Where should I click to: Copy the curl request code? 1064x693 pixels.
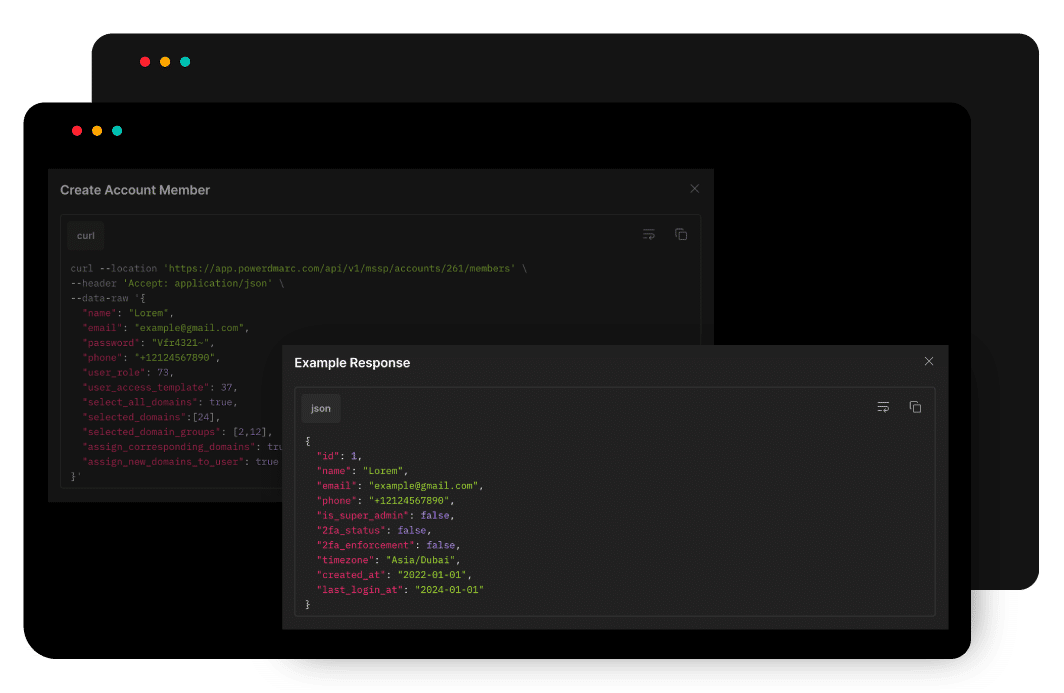(x=681, y=234)
